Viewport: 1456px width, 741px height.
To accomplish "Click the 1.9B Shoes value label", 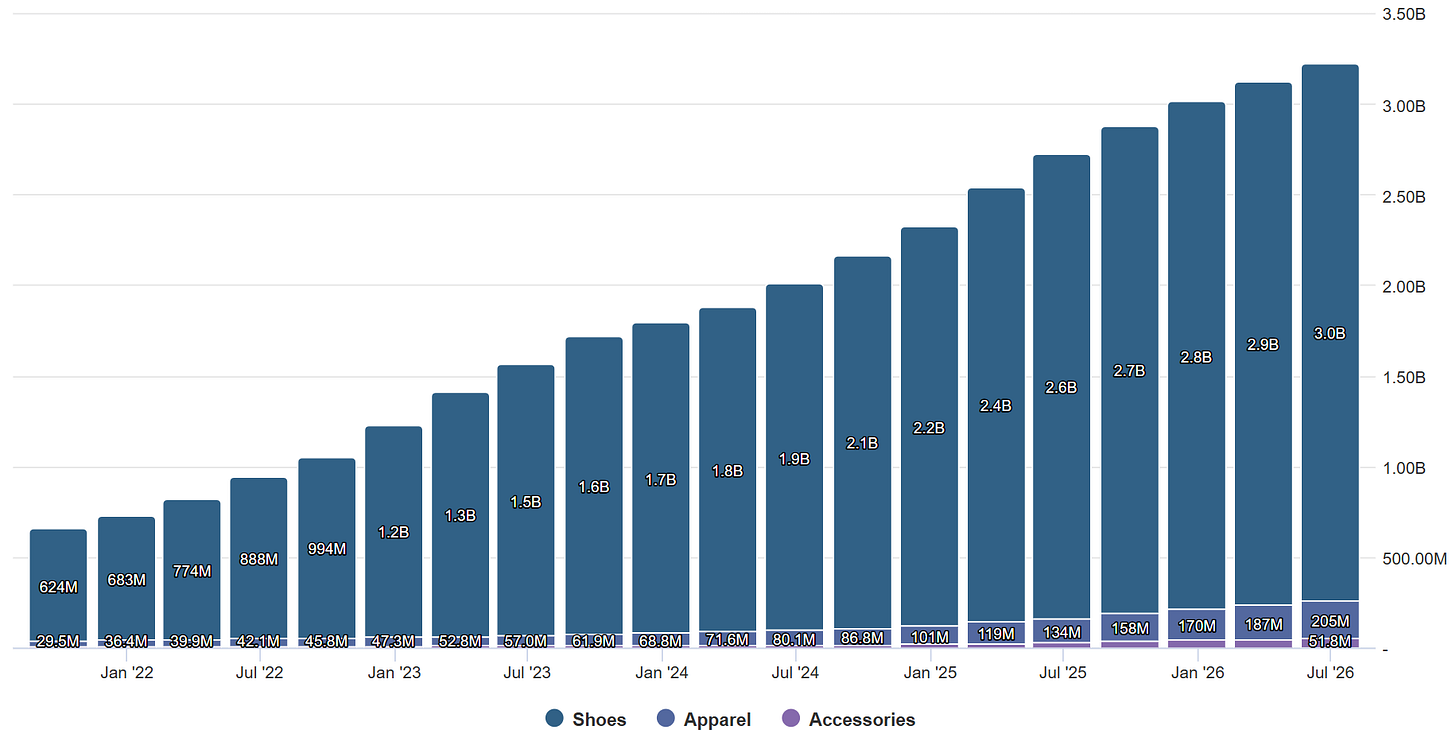I will (x=794, y=460).
